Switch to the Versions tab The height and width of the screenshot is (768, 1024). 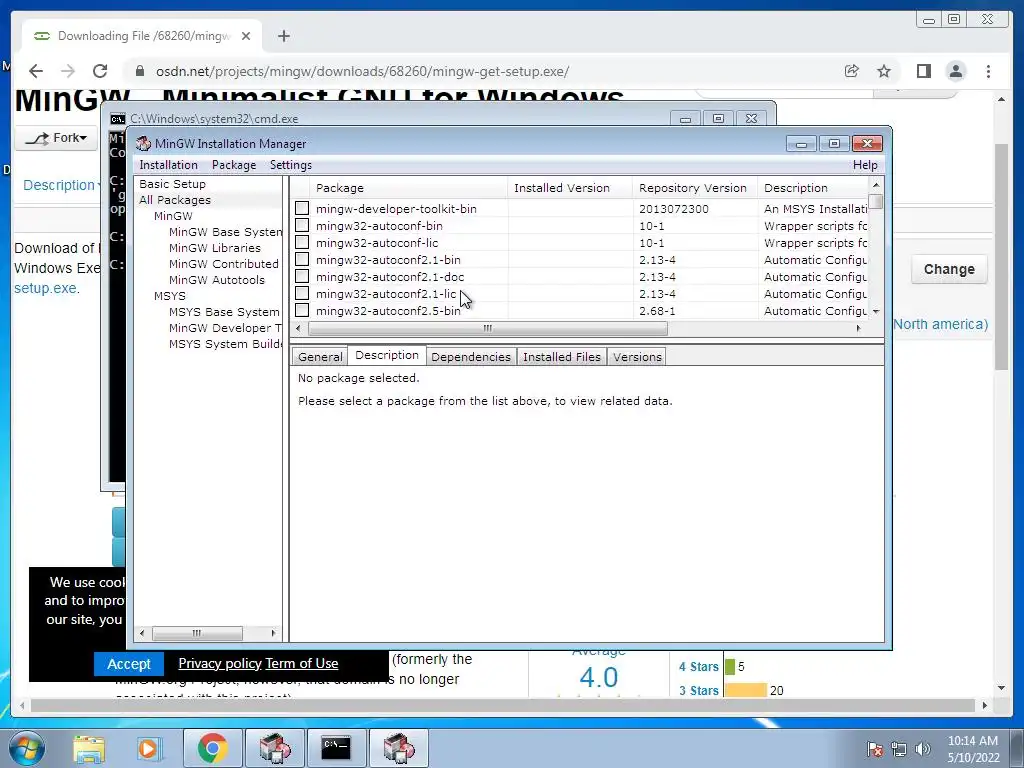637,357
